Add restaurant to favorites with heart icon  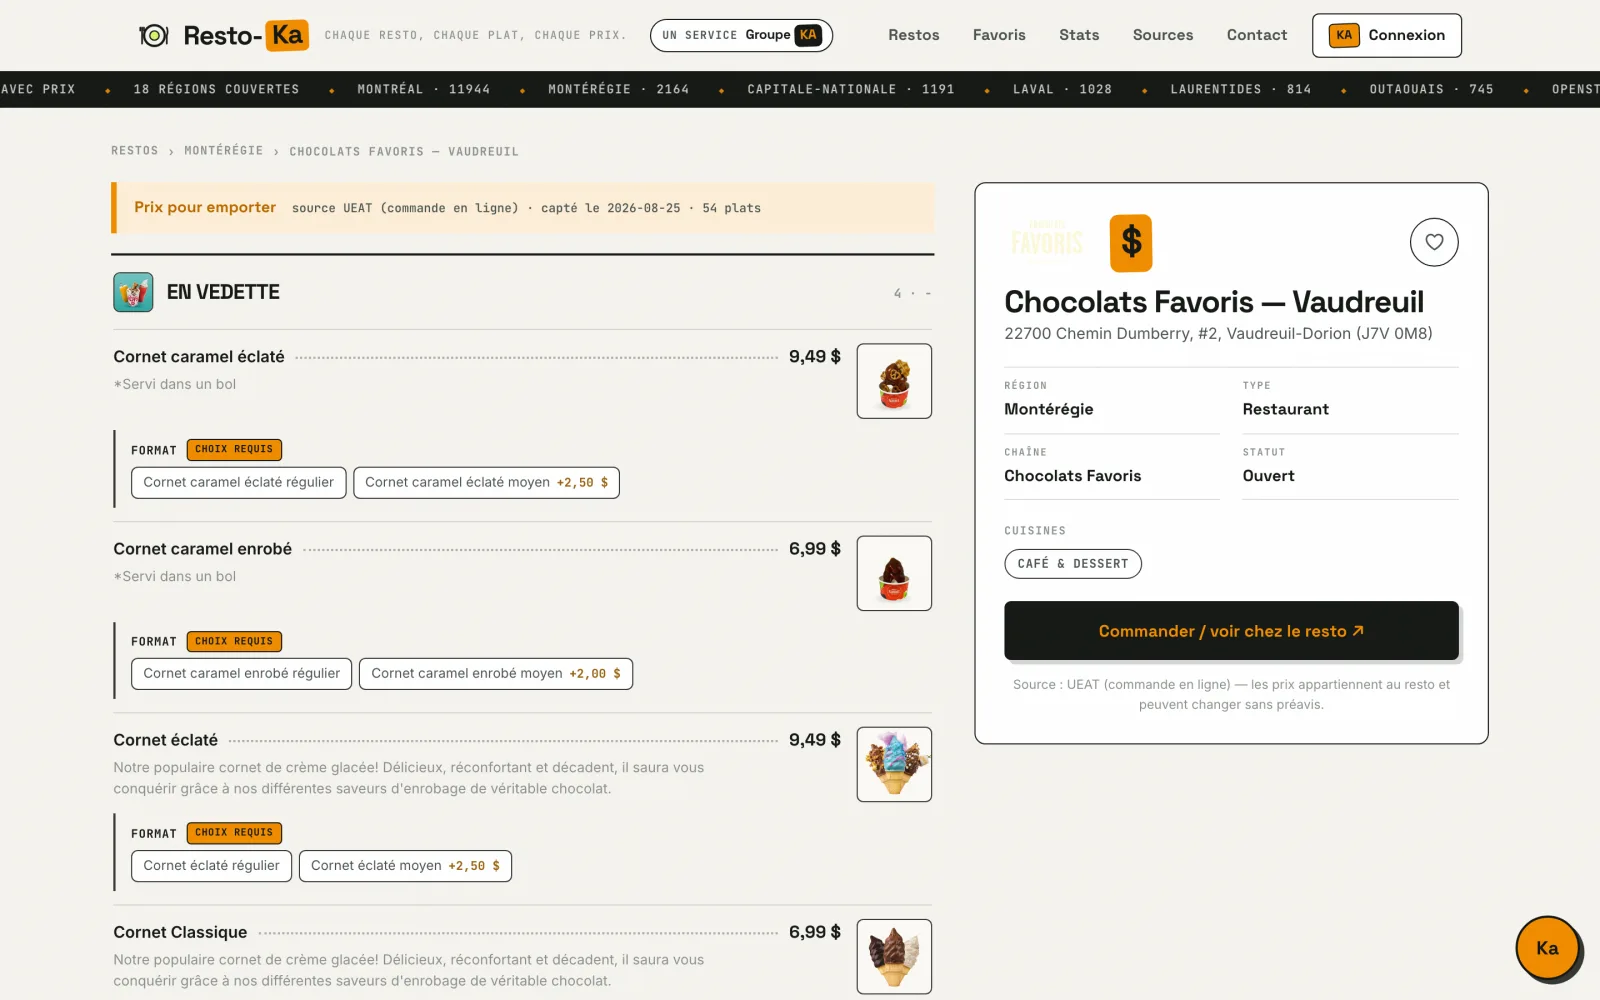tap(1434, 242)
